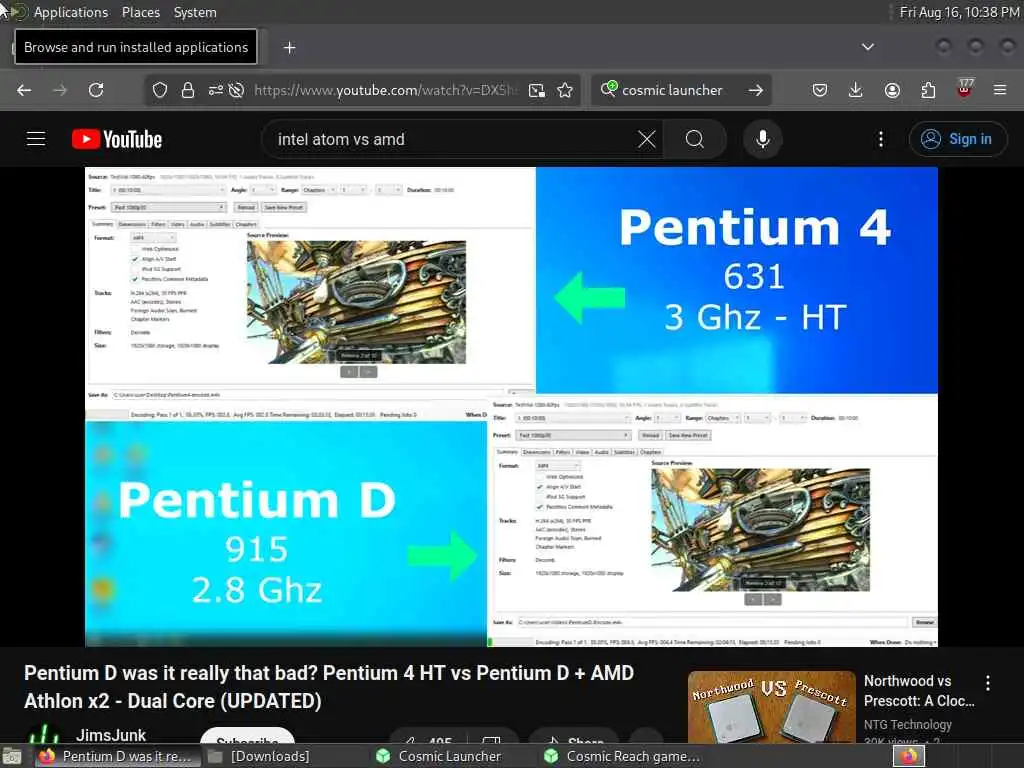Open the NTG Technology channel link
The image size is (1024, 768).
907,724
